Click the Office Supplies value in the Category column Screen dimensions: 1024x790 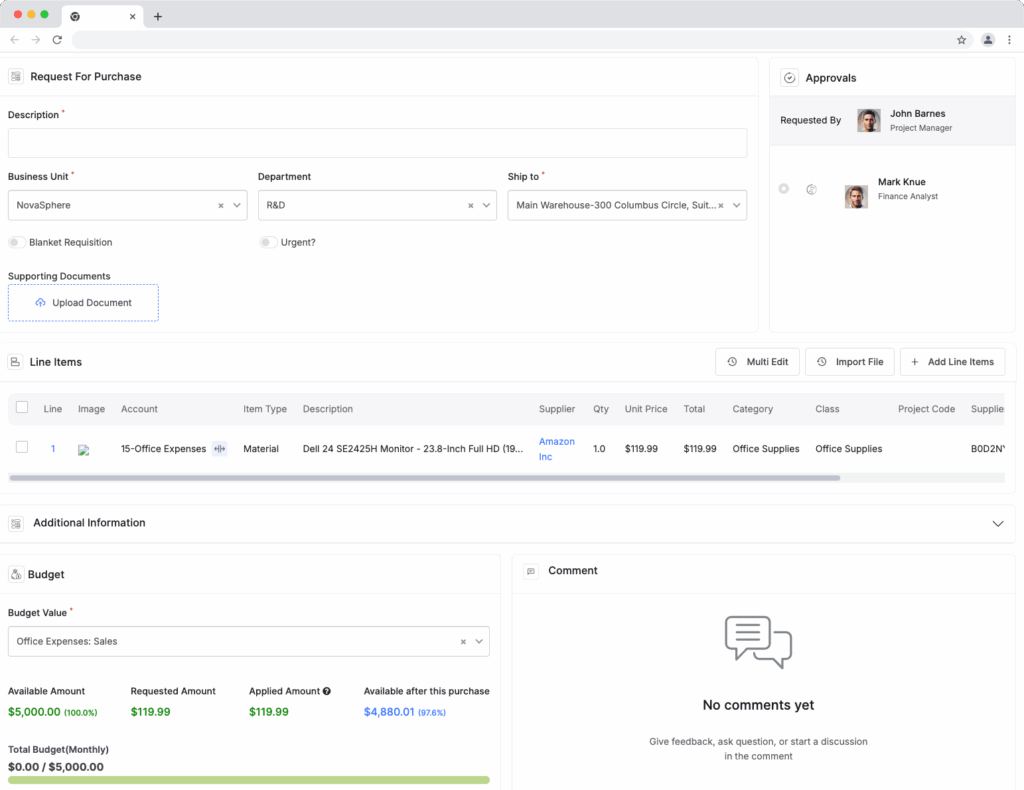click(x=765, y=449)
